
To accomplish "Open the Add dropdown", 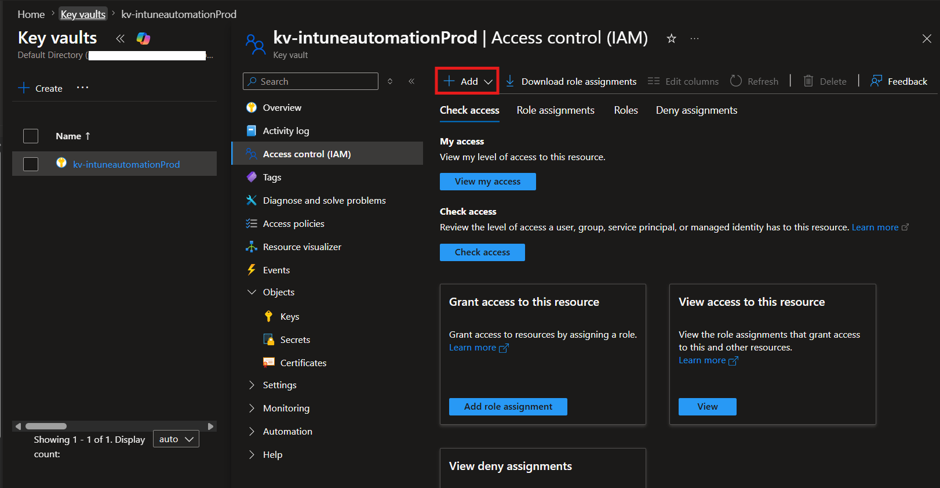I will [468, 81].
